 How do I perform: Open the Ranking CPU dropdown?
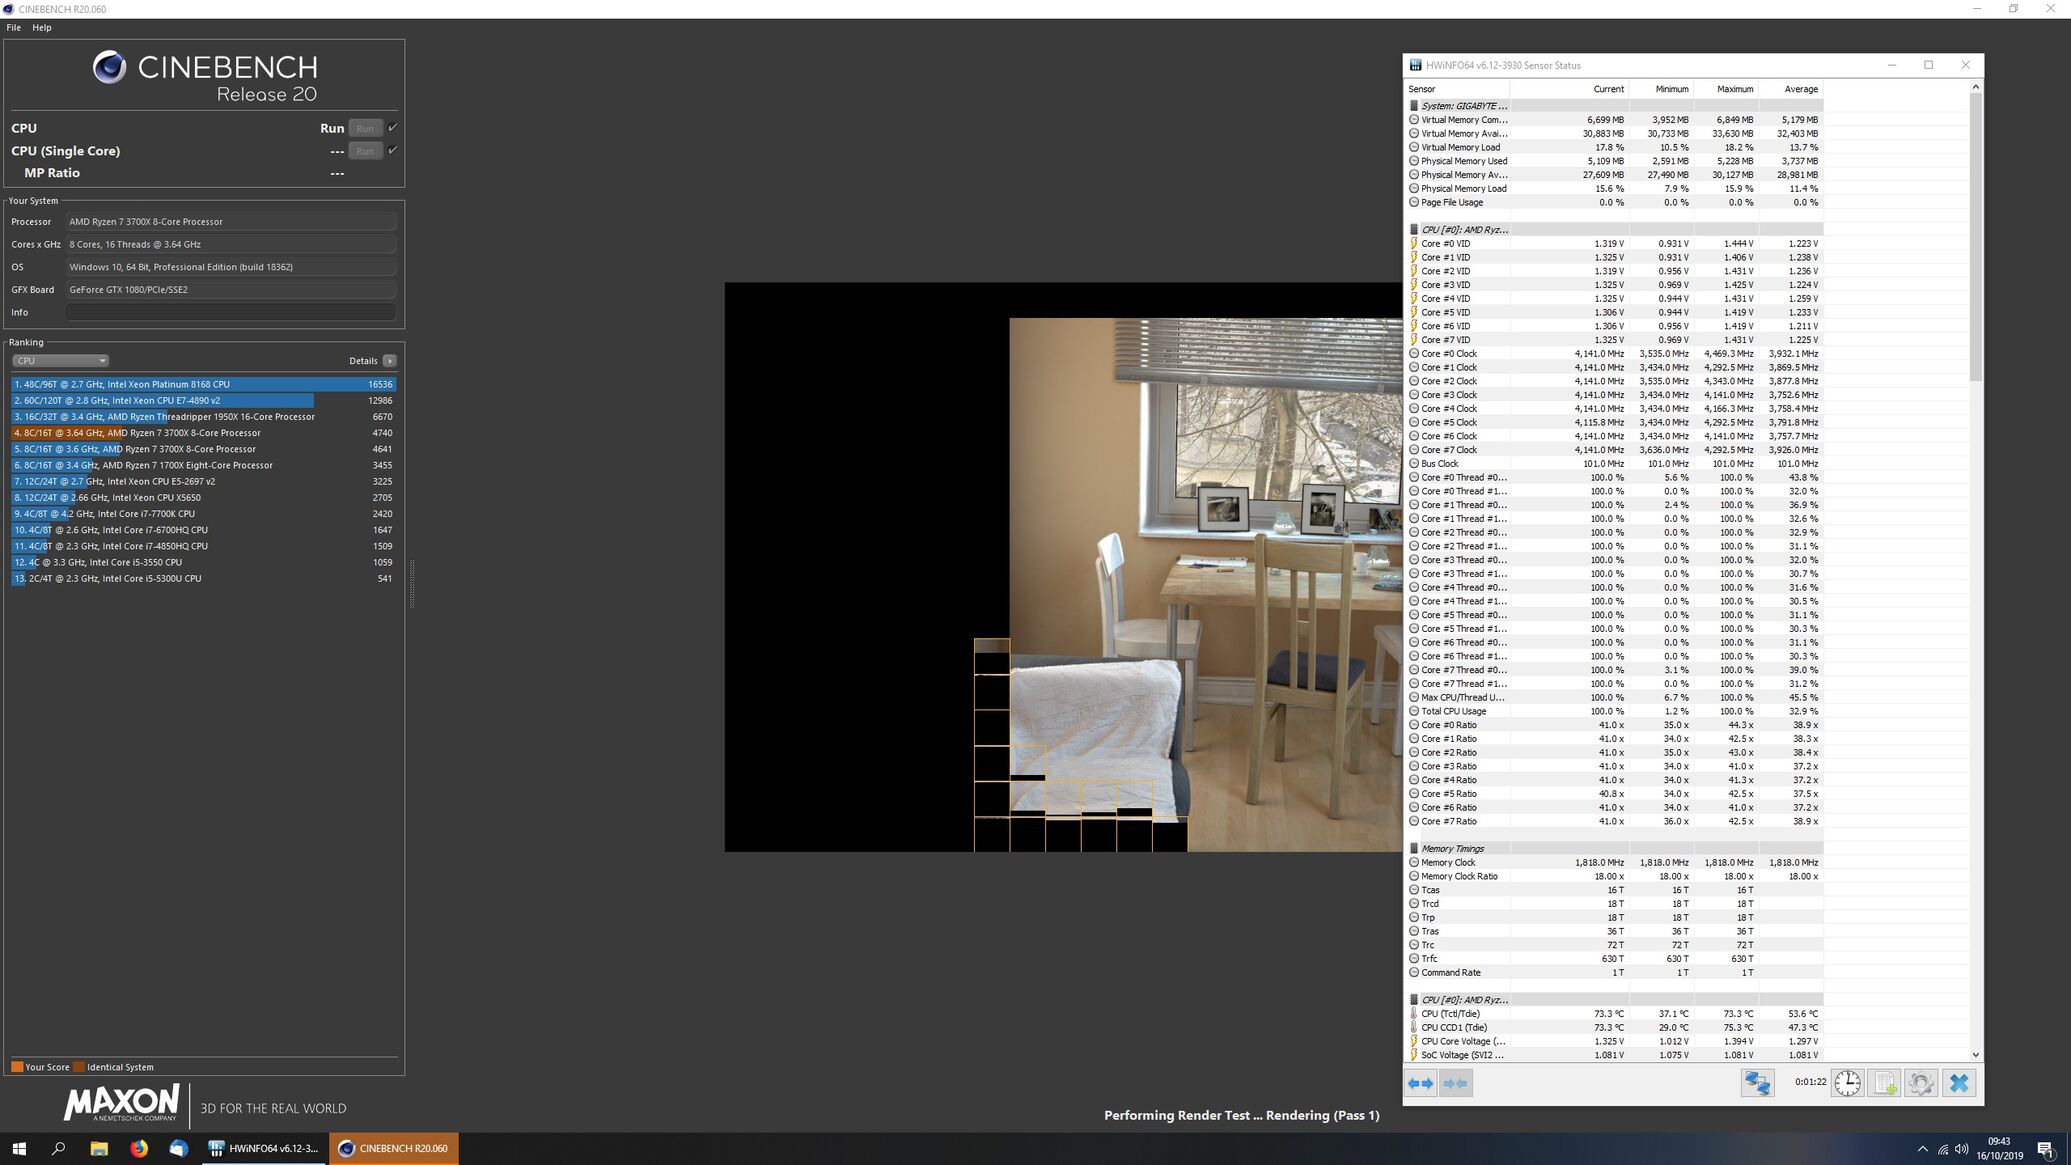point(60,361)
